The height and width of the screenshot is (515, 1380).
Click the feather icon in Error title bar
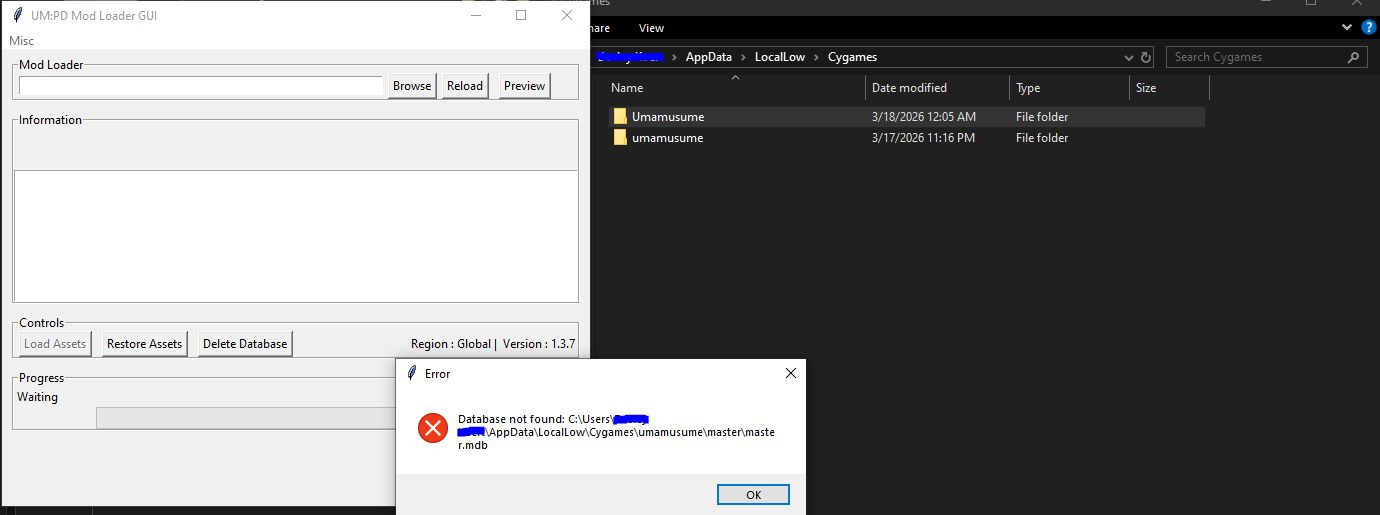(412, 373)
